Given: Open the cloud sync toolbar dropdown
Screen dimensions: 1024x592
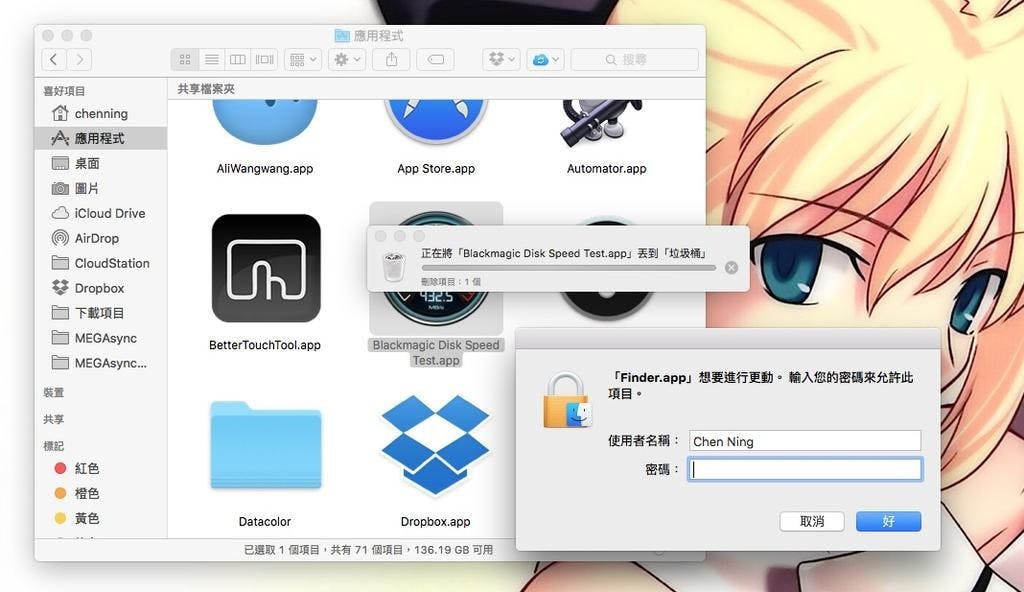Looking at the screenshot, I should tap(545, 59).
